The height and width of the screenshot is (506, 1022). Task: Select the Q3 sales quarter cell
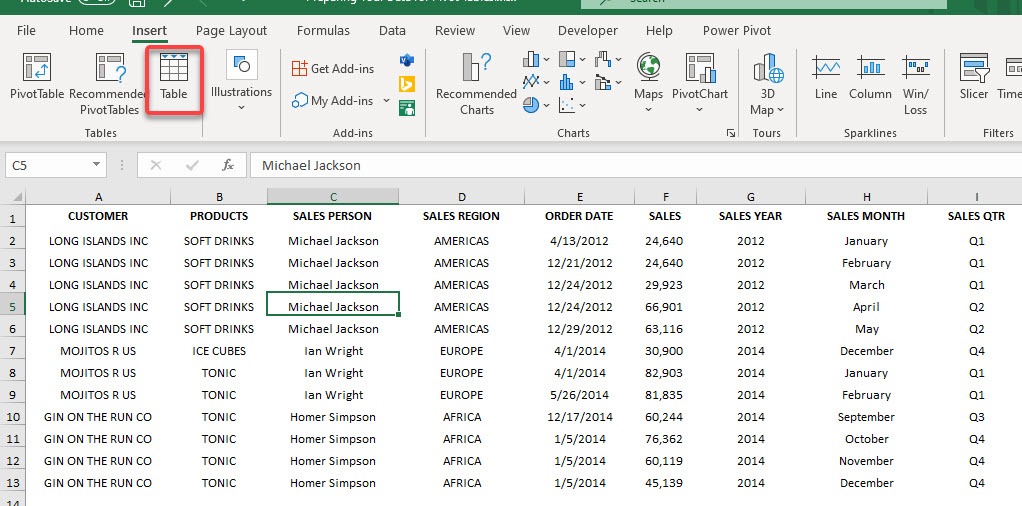point(976,417)
